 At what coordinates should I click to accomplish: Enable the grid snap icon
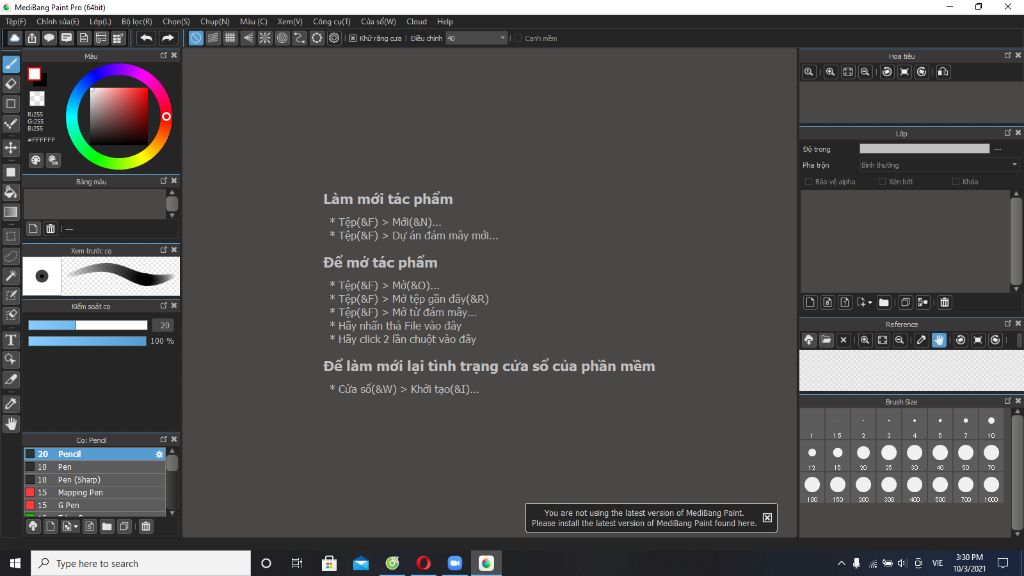pyautogui.click(x=230, y=38)
